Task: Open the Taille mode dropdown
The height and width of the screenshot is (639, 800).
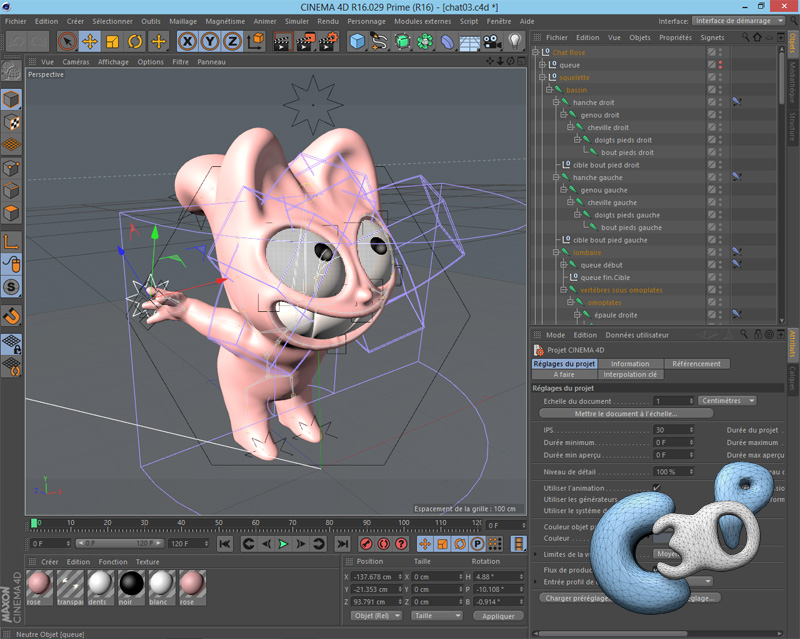Action: click(x=437, y=616)
